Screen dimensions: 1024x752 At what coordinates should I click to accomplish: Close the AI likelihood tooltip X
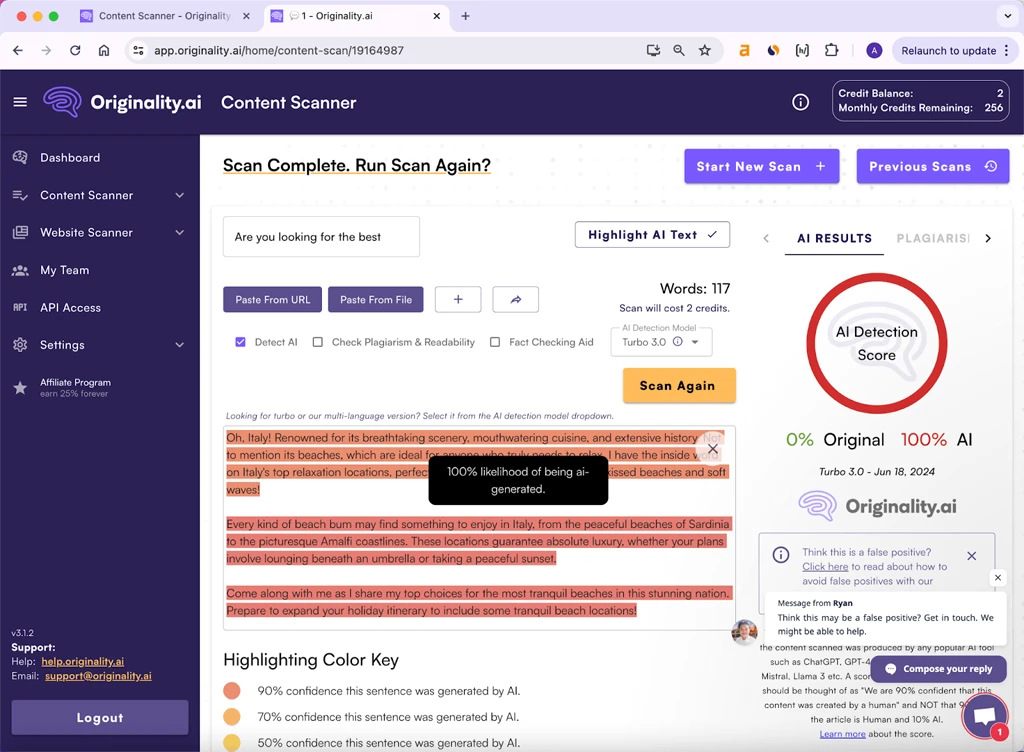pyautogui.click(x=713, y=449)
